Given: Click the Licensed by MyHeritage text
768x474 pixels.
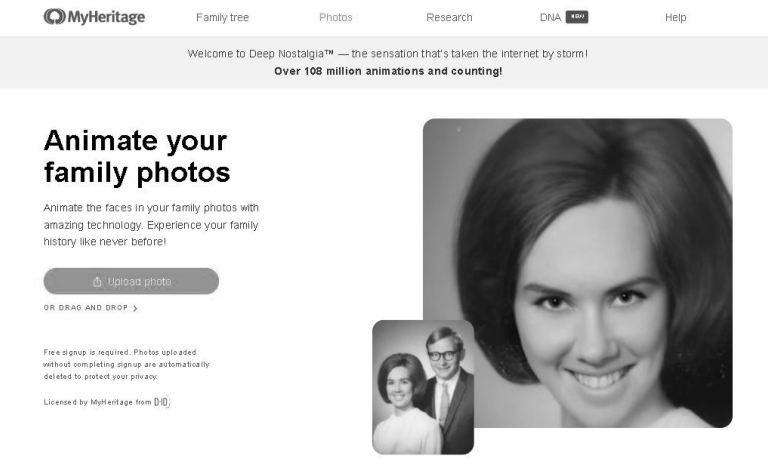Looking at the screenshot, I should pyautogui.click(x=97, y=402).
